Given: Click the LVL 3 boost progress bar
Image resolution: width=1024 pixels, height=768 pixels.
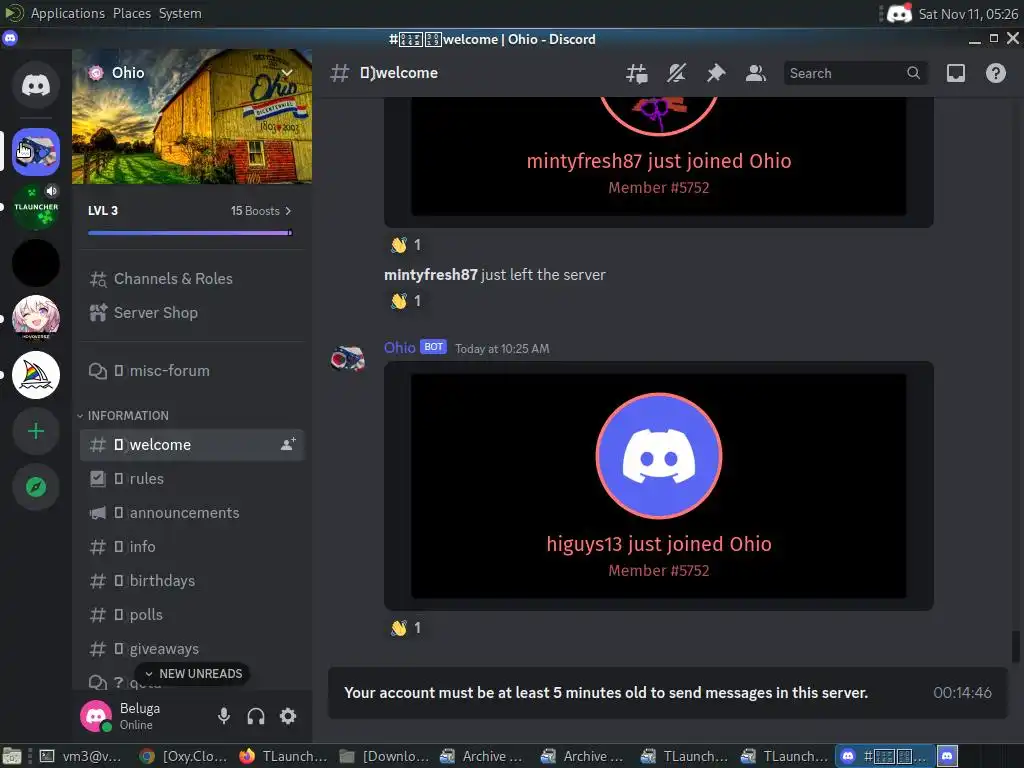Looking at the screenshot, I should point(190,232).
